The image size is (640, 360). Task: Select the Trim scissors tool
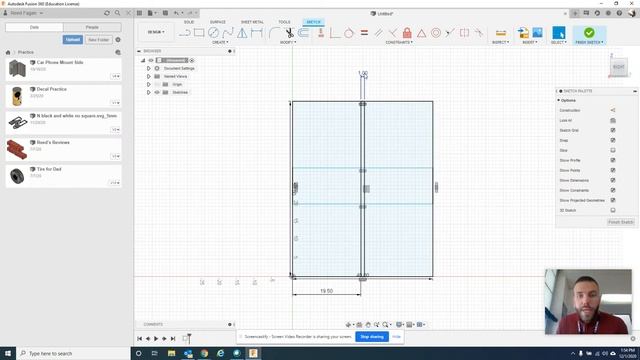click(x=289, y=33)
